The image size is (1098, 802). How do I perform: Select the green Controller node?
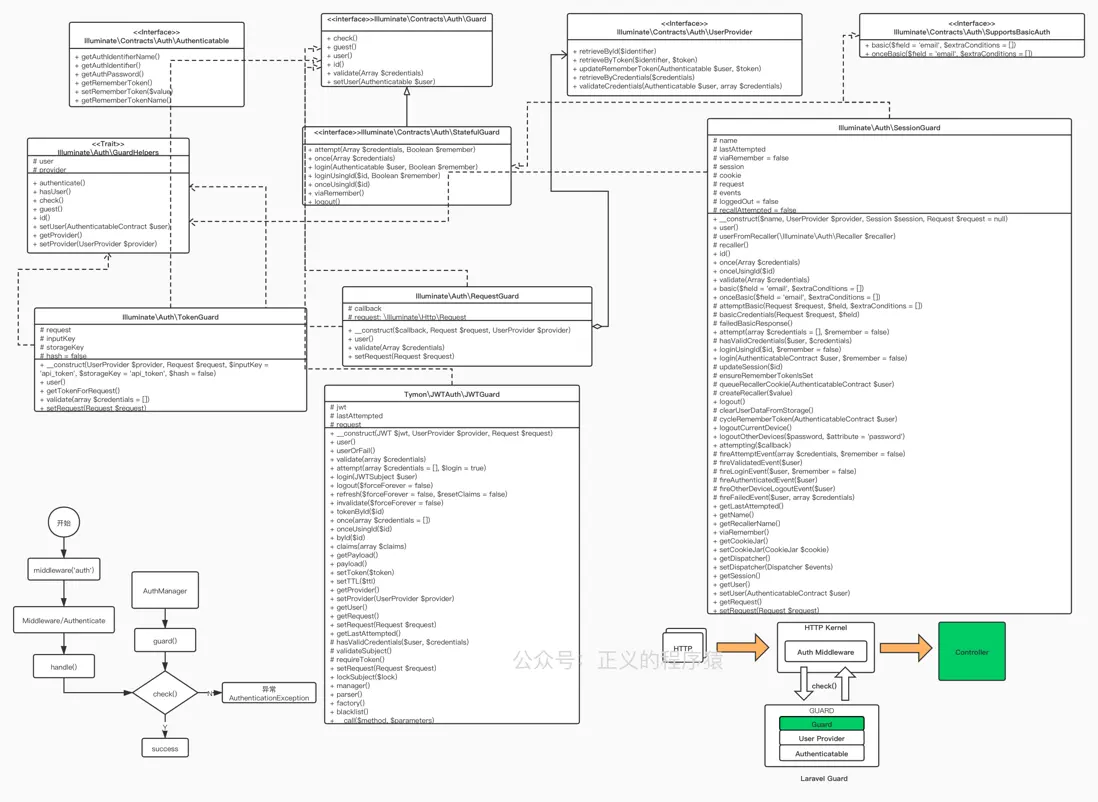(x=971, y=651)
